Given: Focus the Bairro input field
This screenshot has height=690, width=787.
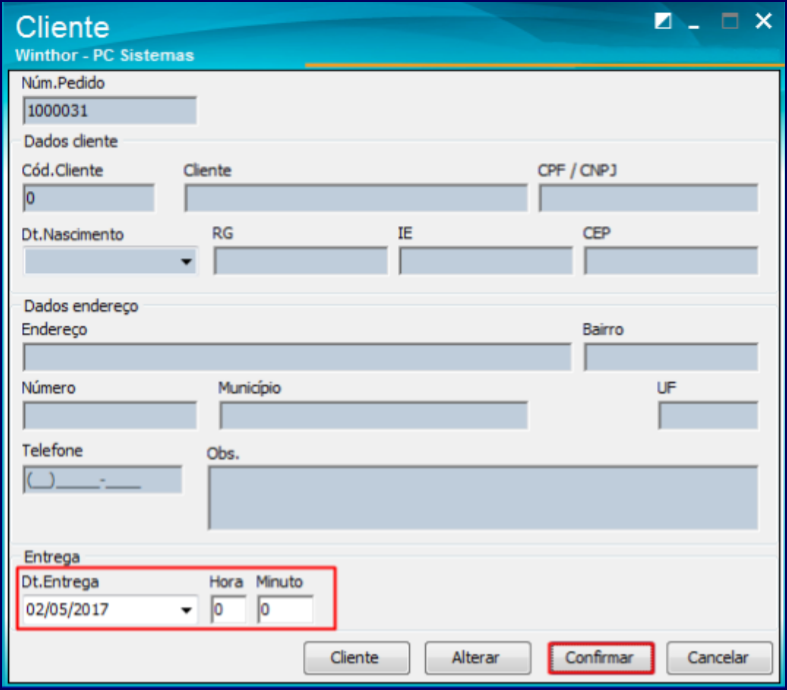Looking at the screenshot, I should pos(671,357).
